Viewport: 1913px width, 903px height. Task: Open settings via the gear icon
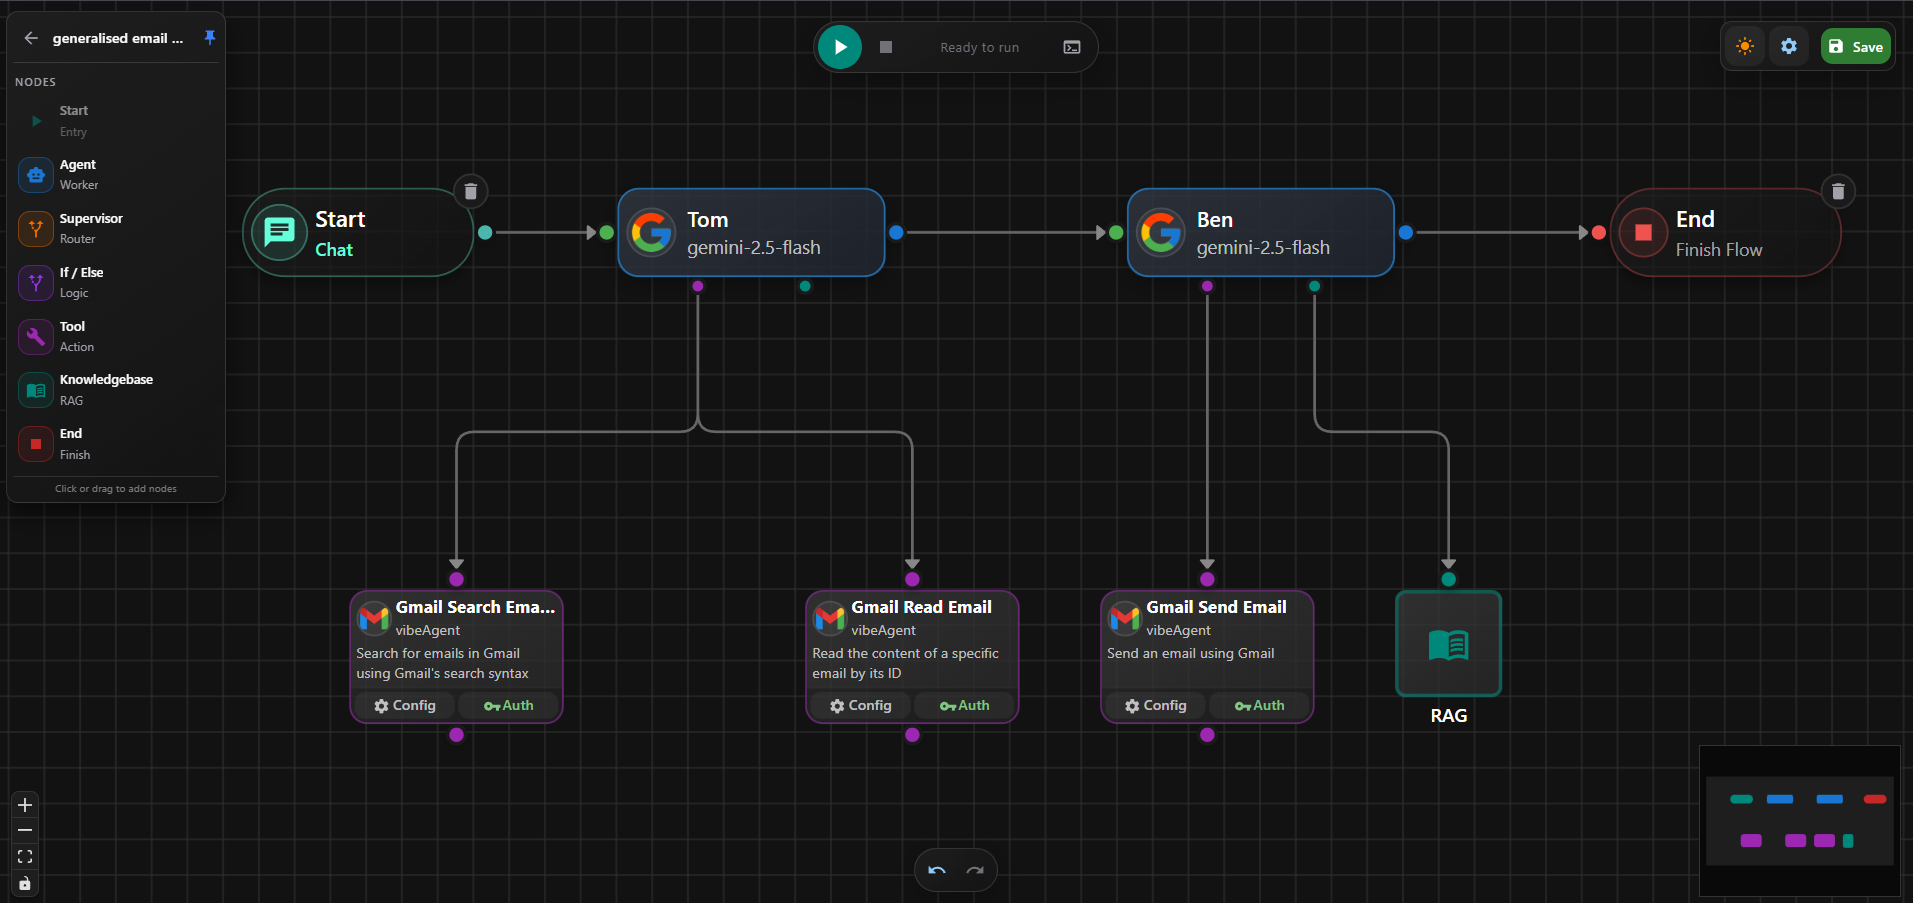(x=1789, y=46)
